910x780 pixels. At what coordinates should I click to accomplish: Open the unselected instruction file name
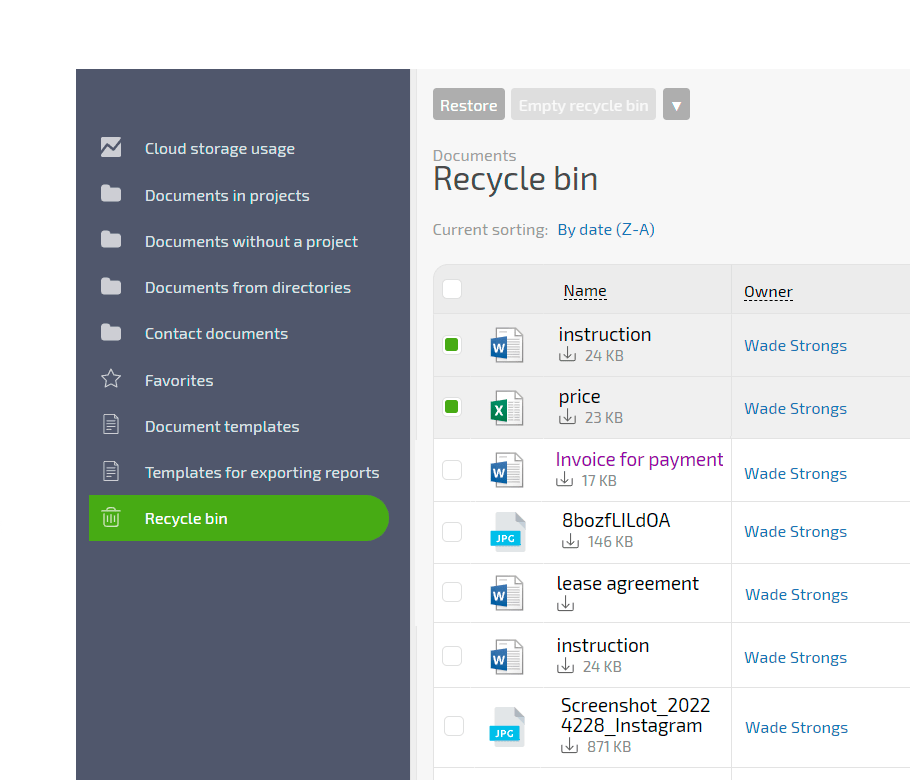[602, 645]
